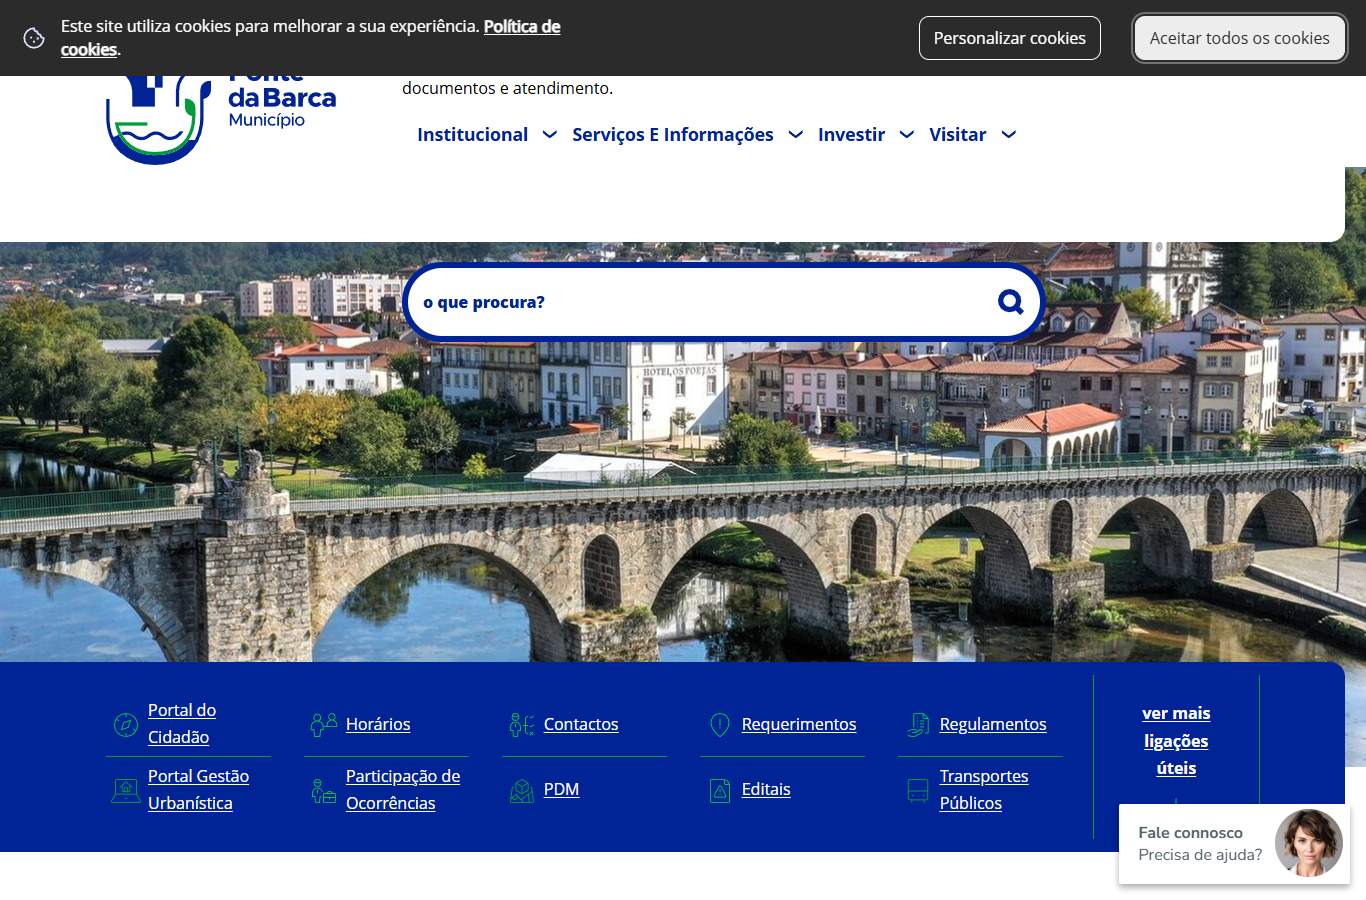
Task: Open the Editais link
Action: (766, 790)
